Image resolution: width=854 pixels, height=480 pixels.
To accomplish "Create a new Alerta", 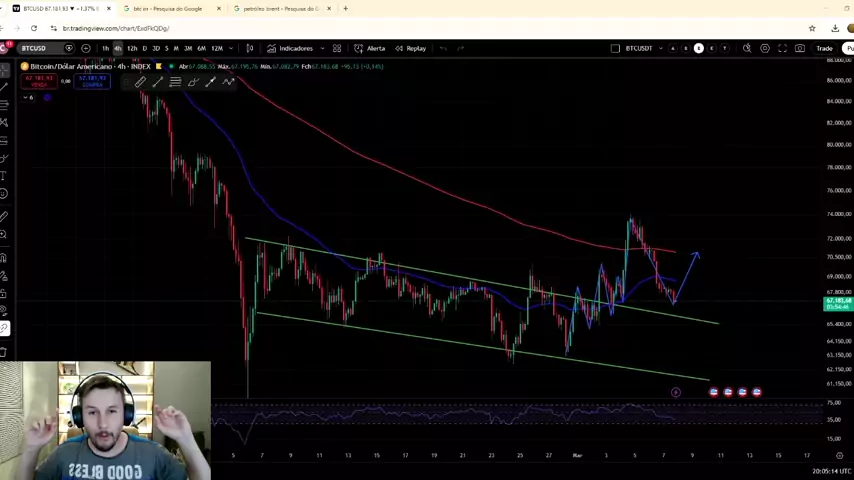I will (370, 48).
